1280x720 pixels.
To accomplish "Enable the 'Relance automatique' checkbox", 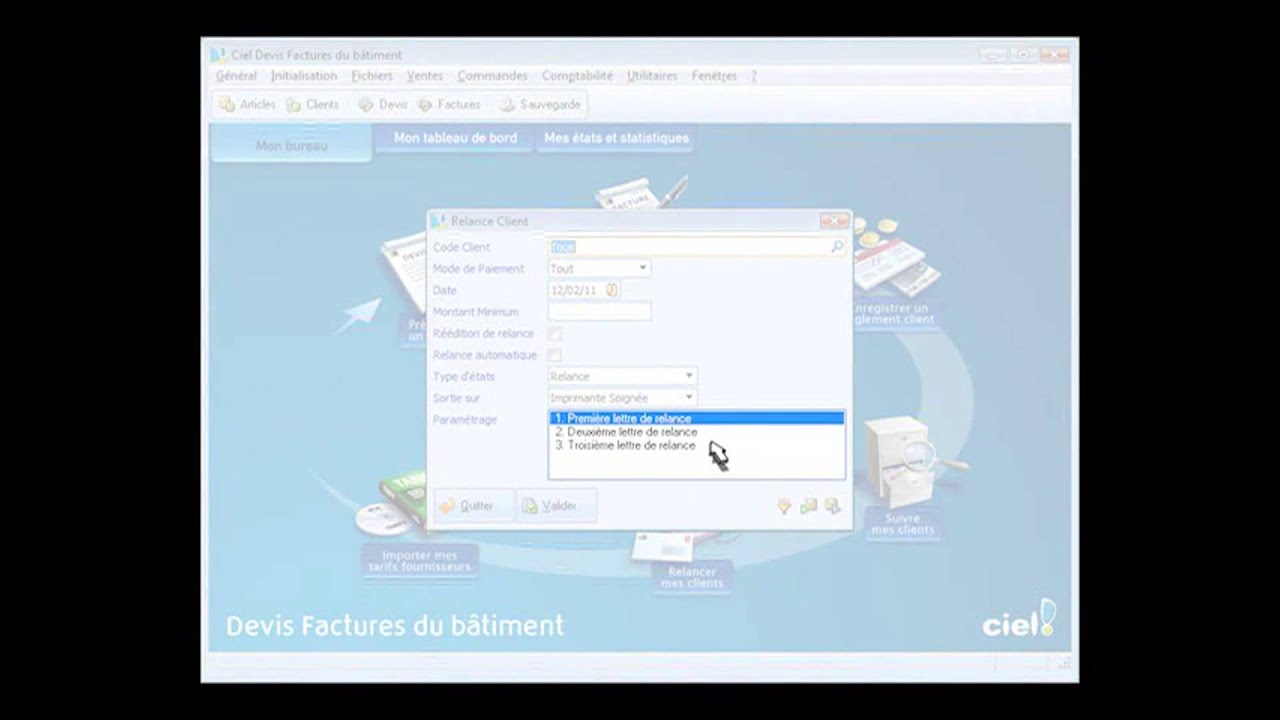I will click(x=555, y=355).
